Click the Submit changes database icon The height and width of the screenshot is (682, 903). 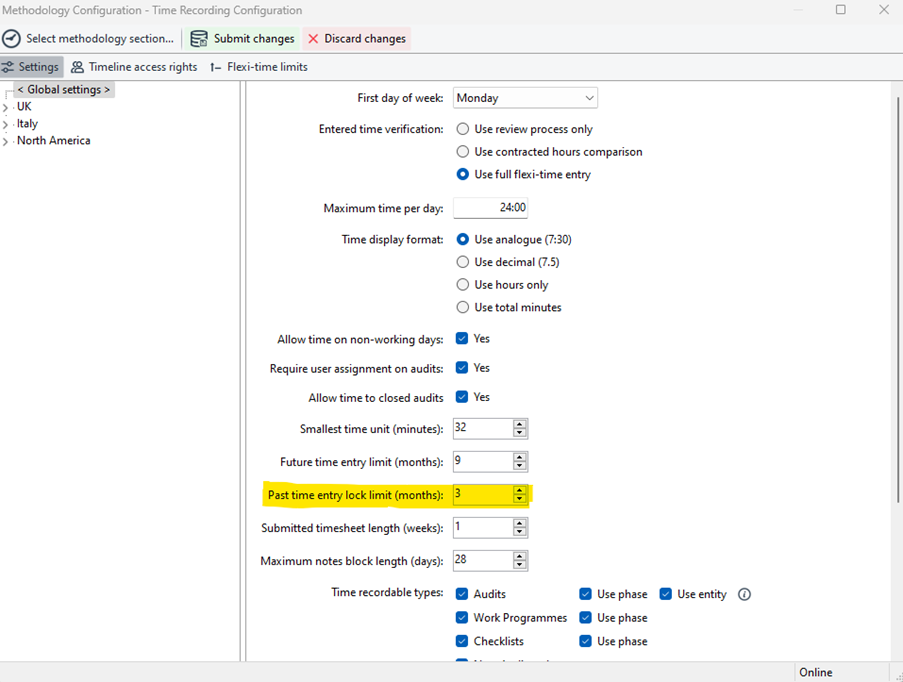pyautogui.click(x=199, y=39)
